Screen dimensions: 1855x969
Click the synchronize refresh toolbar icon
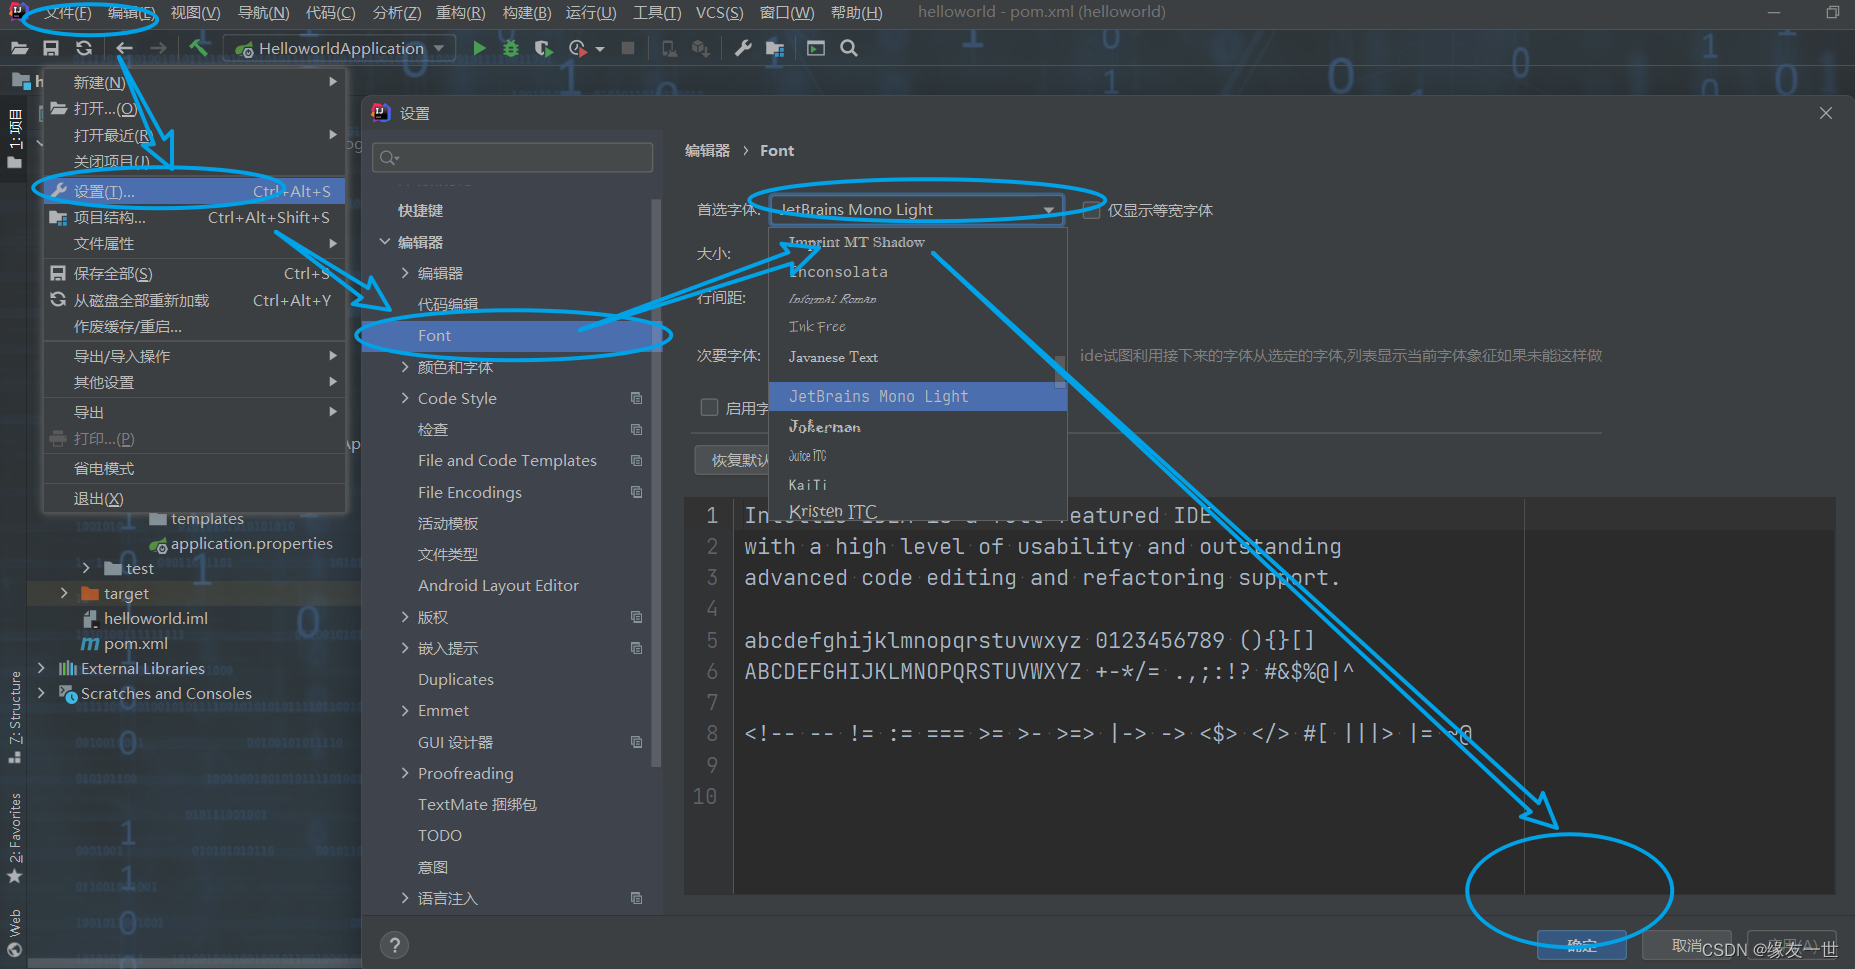[x=84, y=48]
